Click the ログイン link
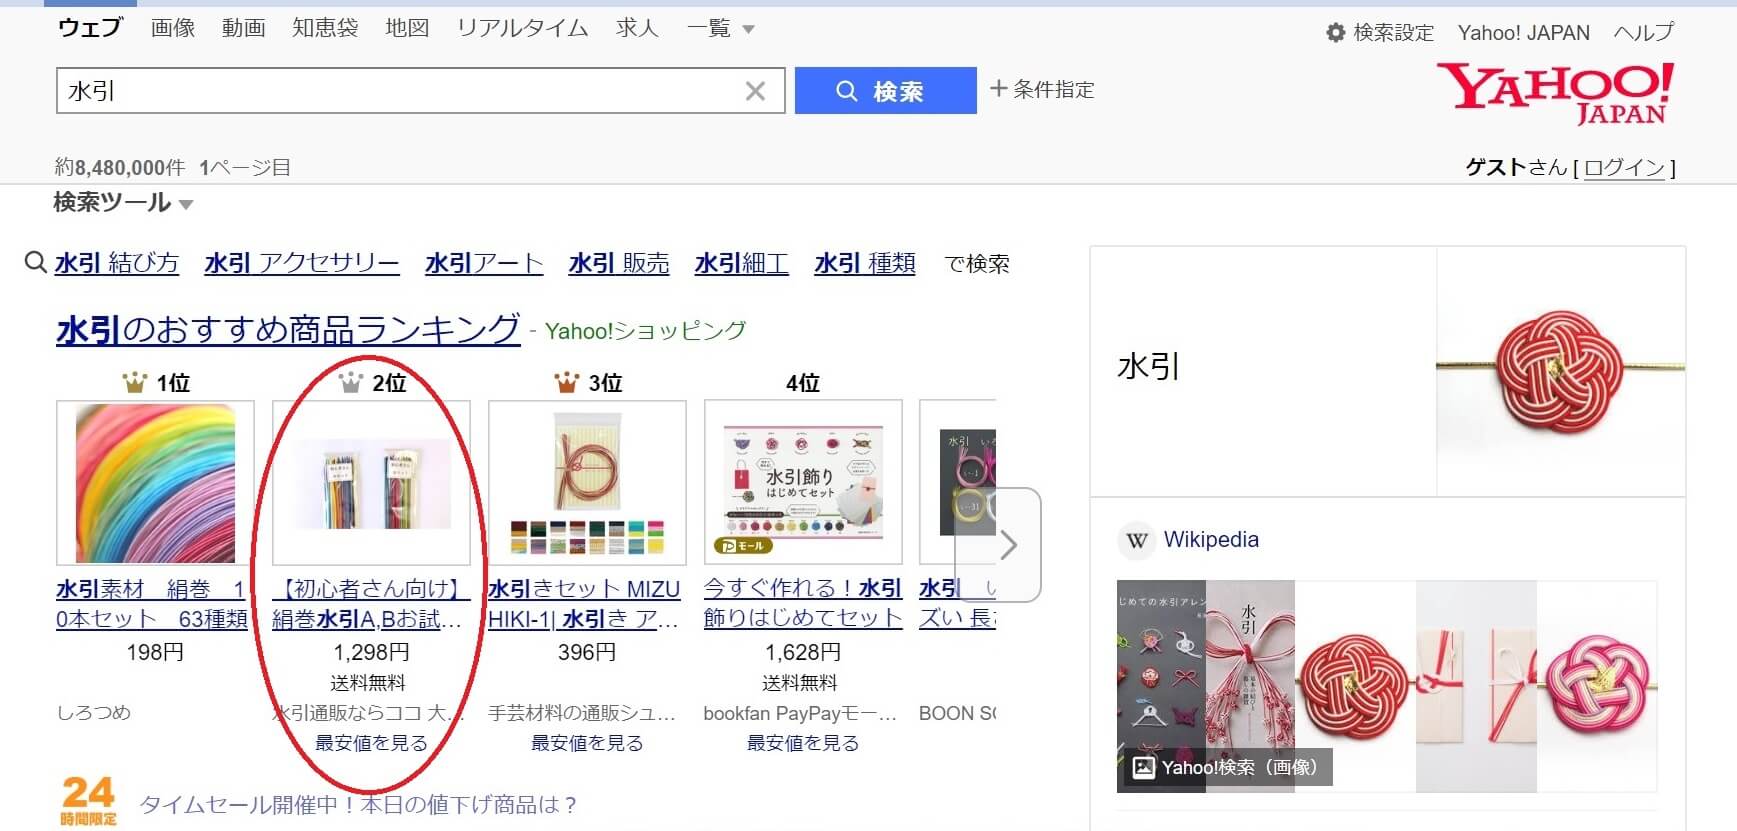Image resolution: width=1737 pixels, height=831 pixels. point(1625,168)
